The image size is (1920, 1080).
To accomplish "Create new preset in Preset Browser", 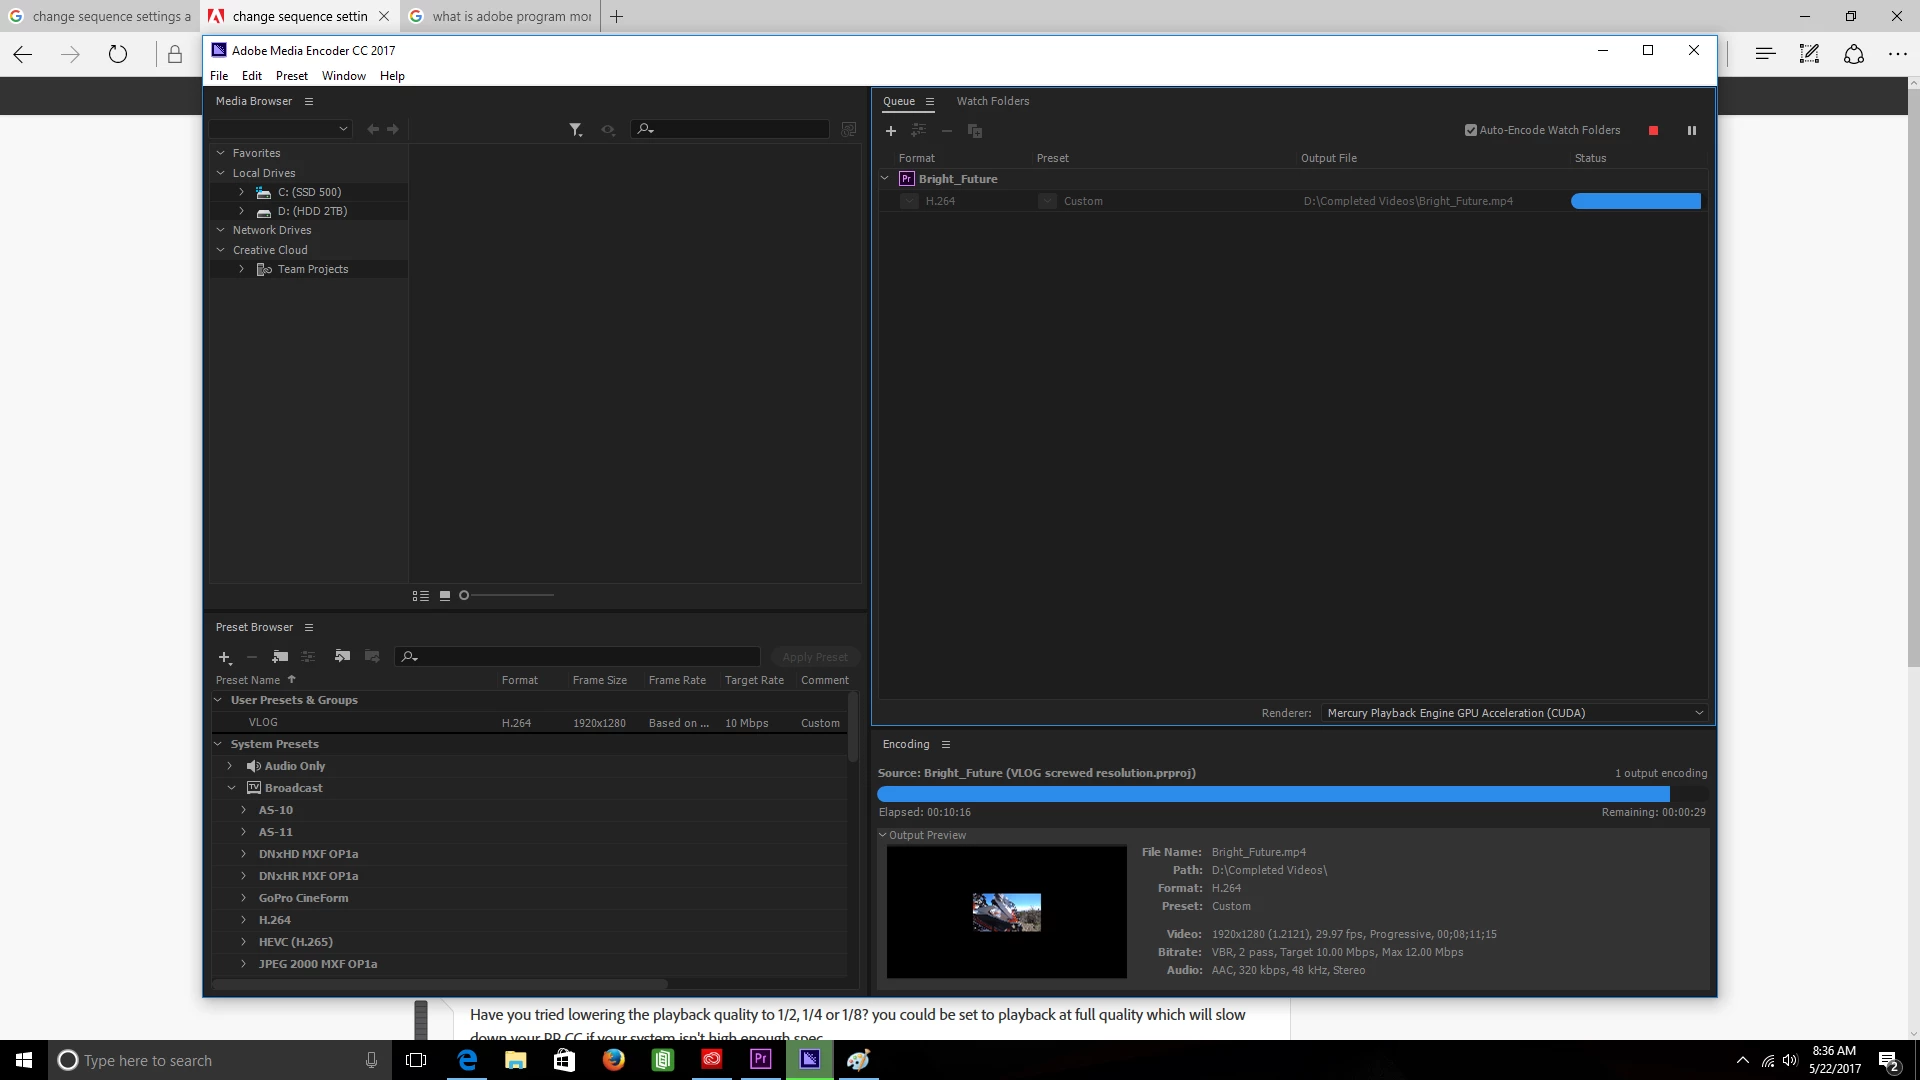I will click(x=225, y=657).
